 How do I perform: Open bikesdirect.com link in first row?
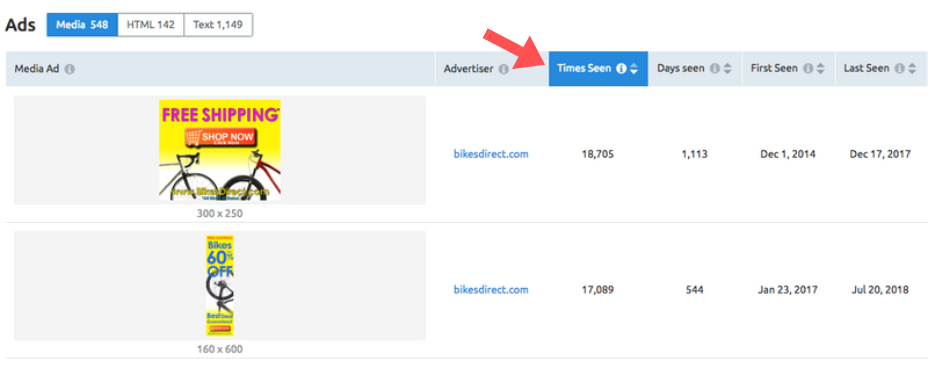tap(491, 154)
